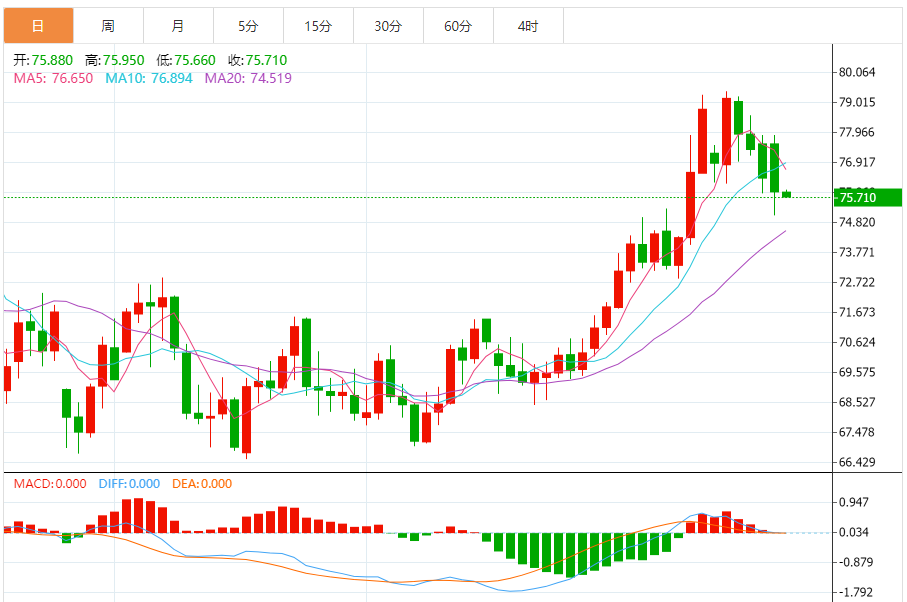Click the 67.478 price axis label

[857, 432]
